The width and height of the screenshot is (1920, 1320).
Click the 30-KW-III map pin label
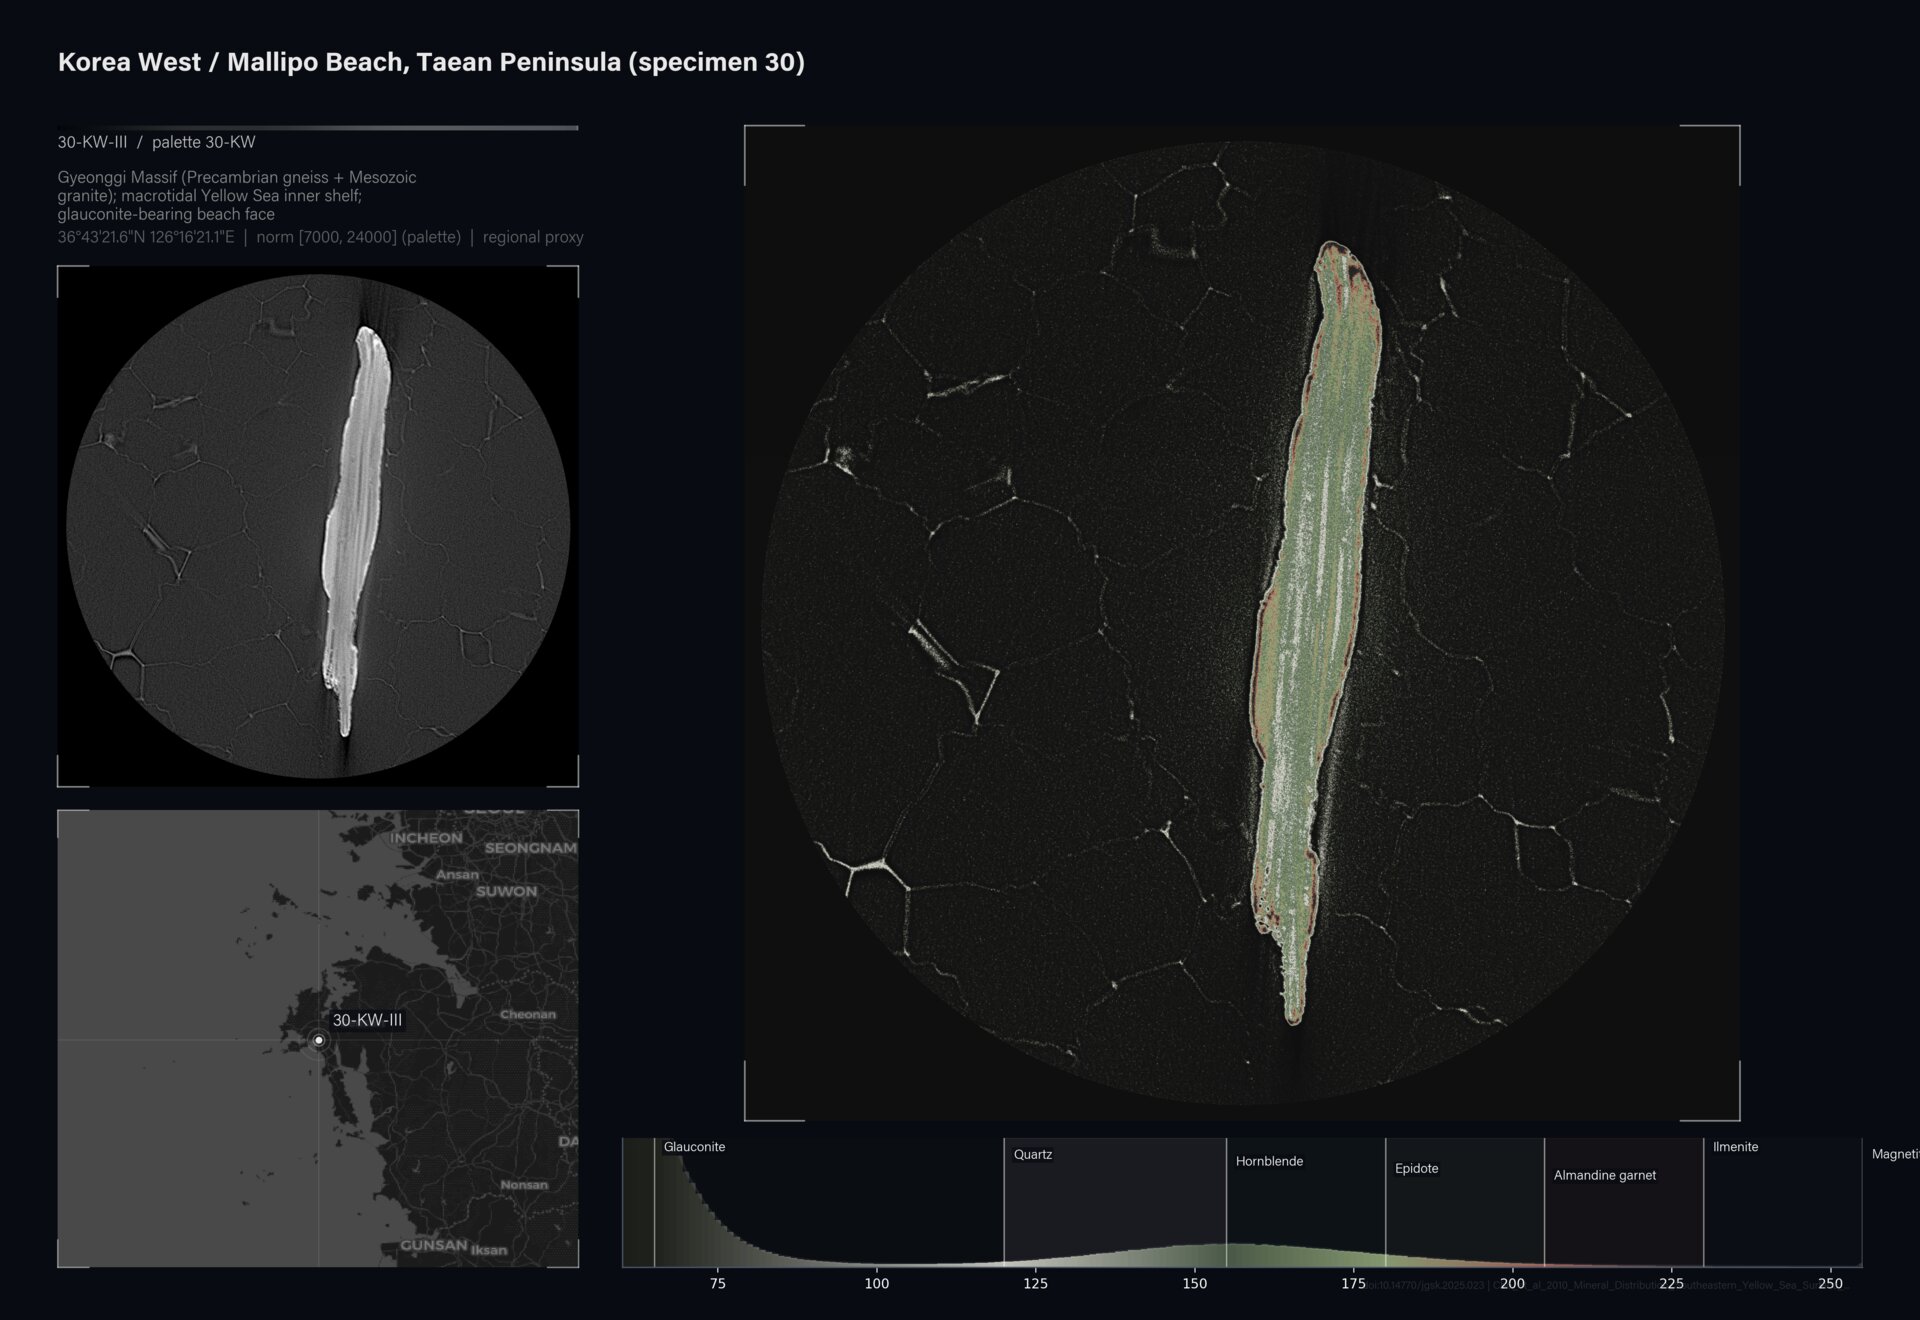(367, 1020)
